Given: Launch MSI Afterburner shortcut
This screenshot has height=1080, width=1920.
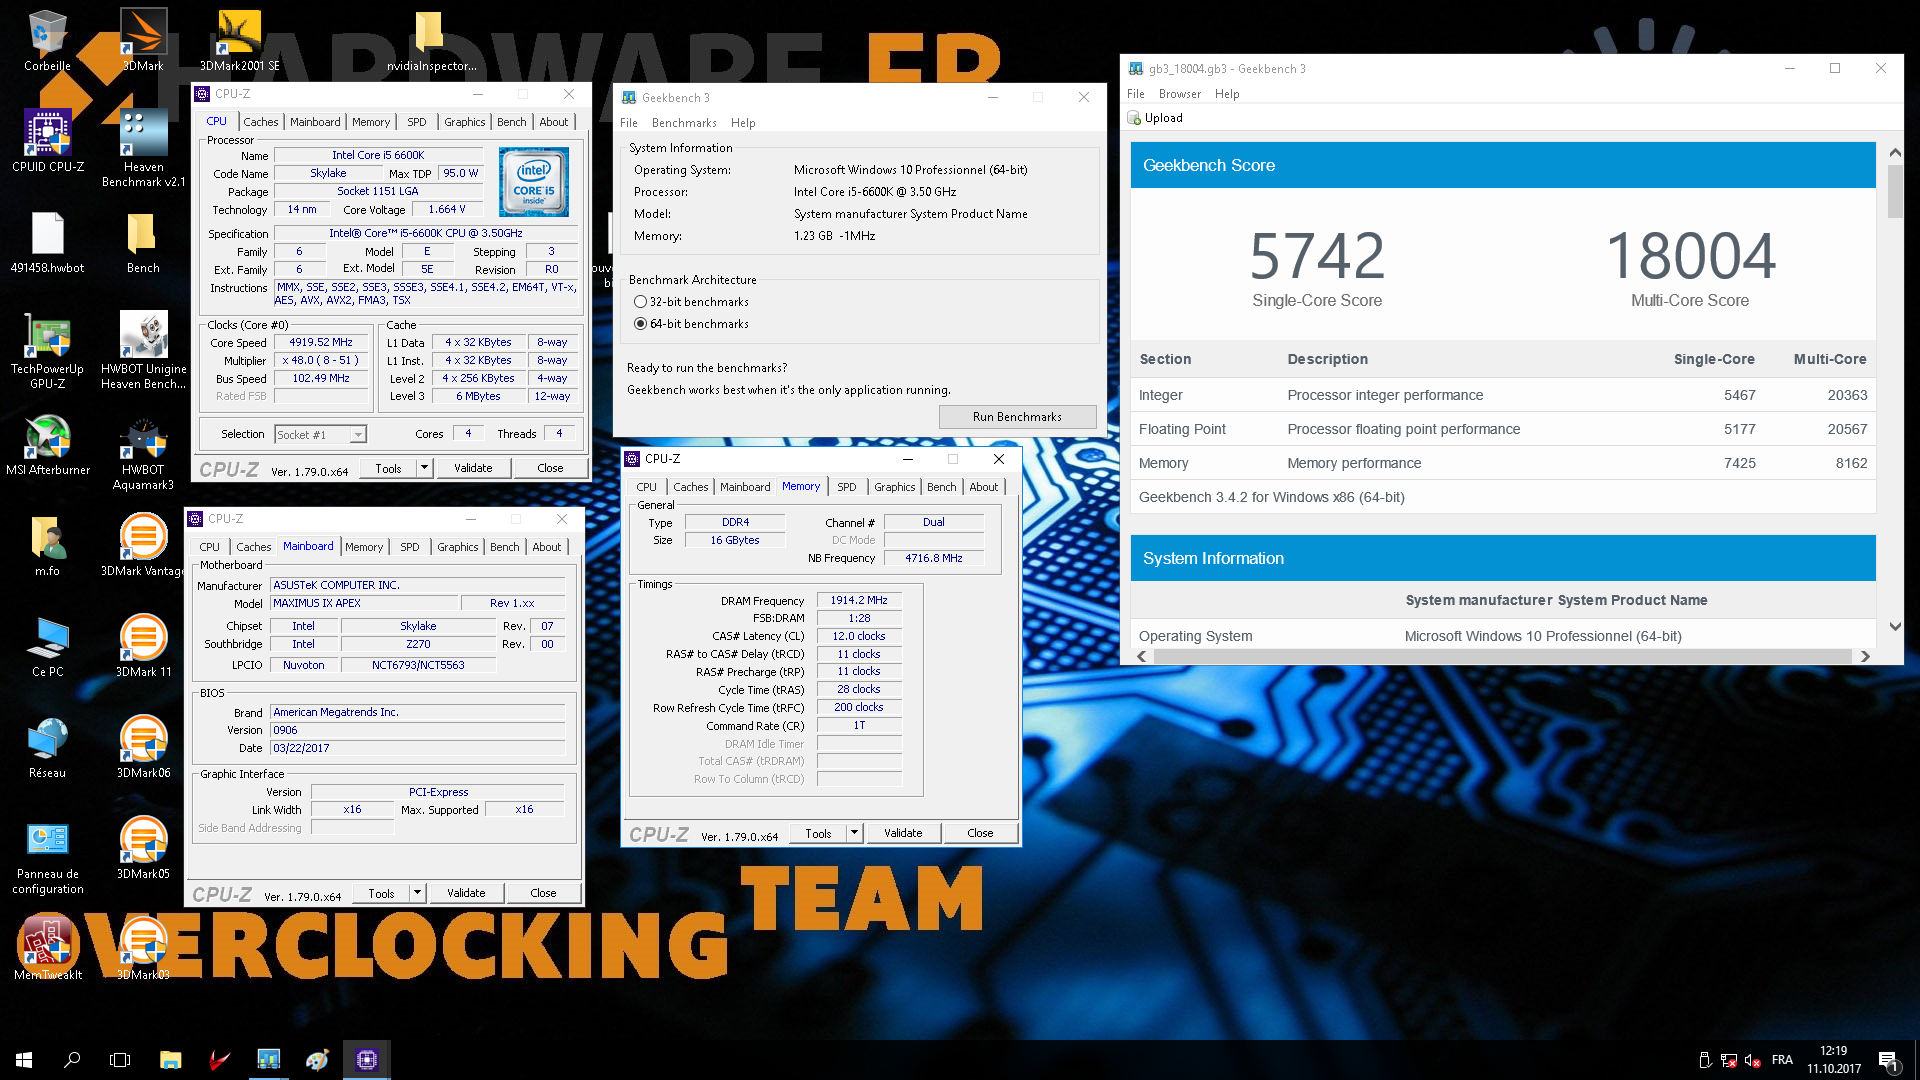Looking at the screenshot, I should click(47, 444).
